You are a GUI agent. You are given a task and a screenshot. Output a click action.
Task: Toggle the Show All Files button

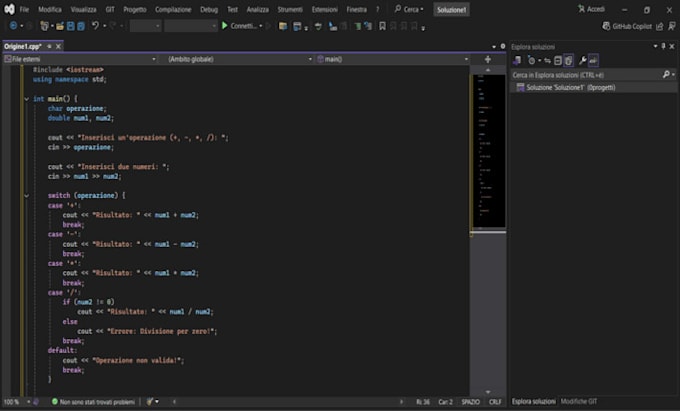pos(568,61)
